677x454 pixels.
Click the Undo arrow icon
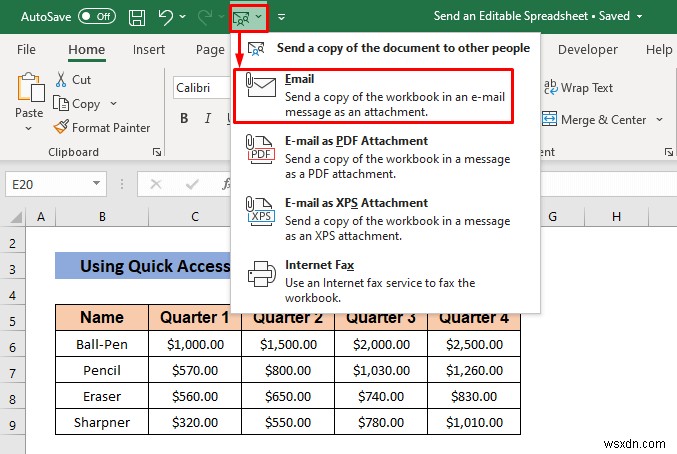click(165, 17)
